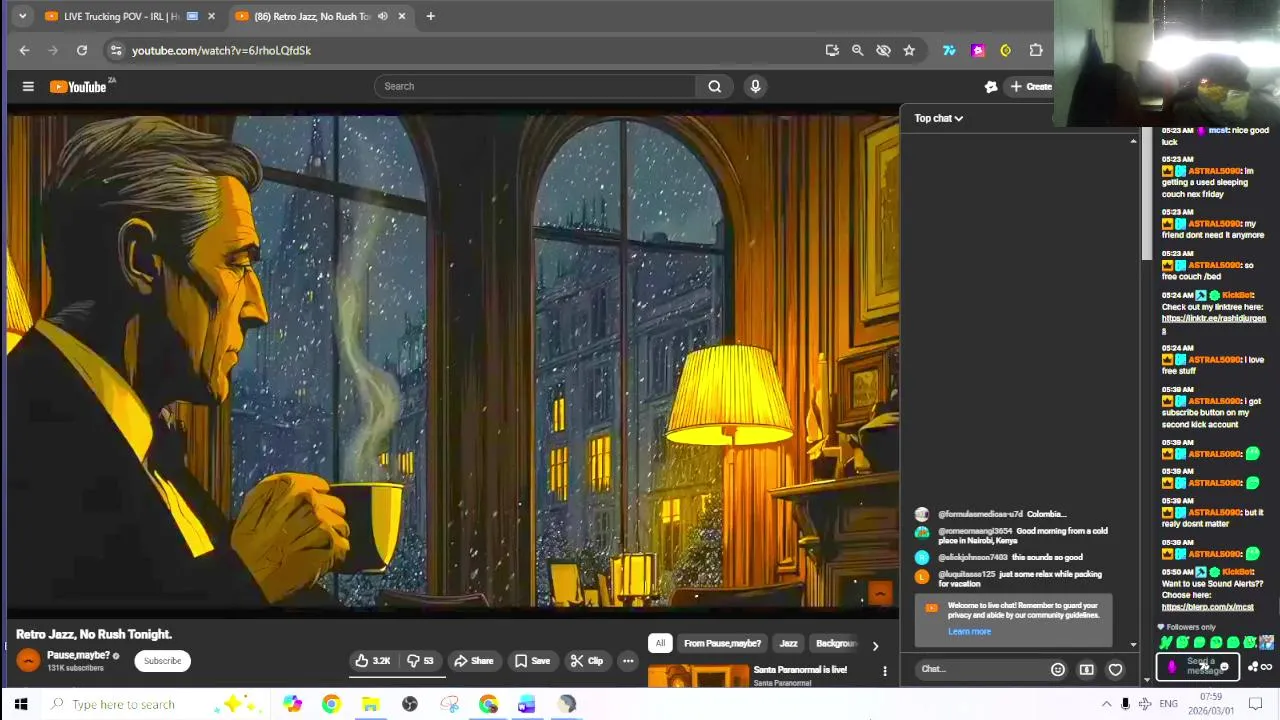Subscribe to Pause,maybe? channel
1280x720 pixels.
pos(162,661)
